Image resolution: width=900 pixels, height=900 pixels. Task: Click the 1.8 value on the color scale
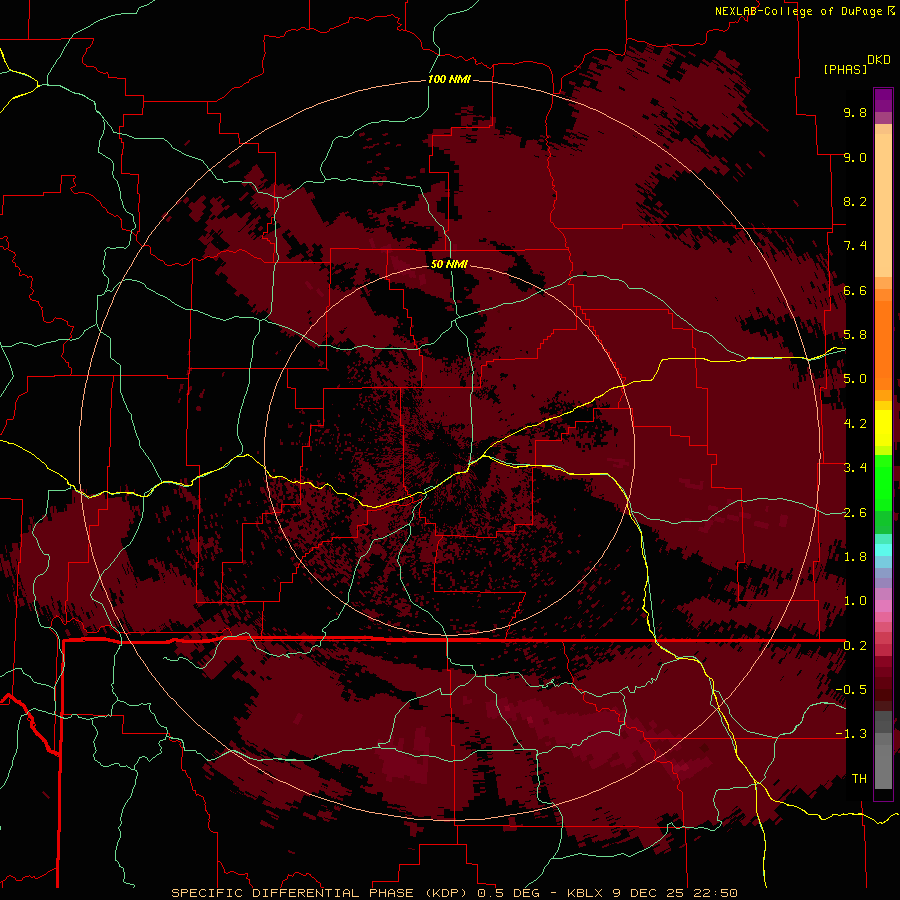tap(855, 557)
